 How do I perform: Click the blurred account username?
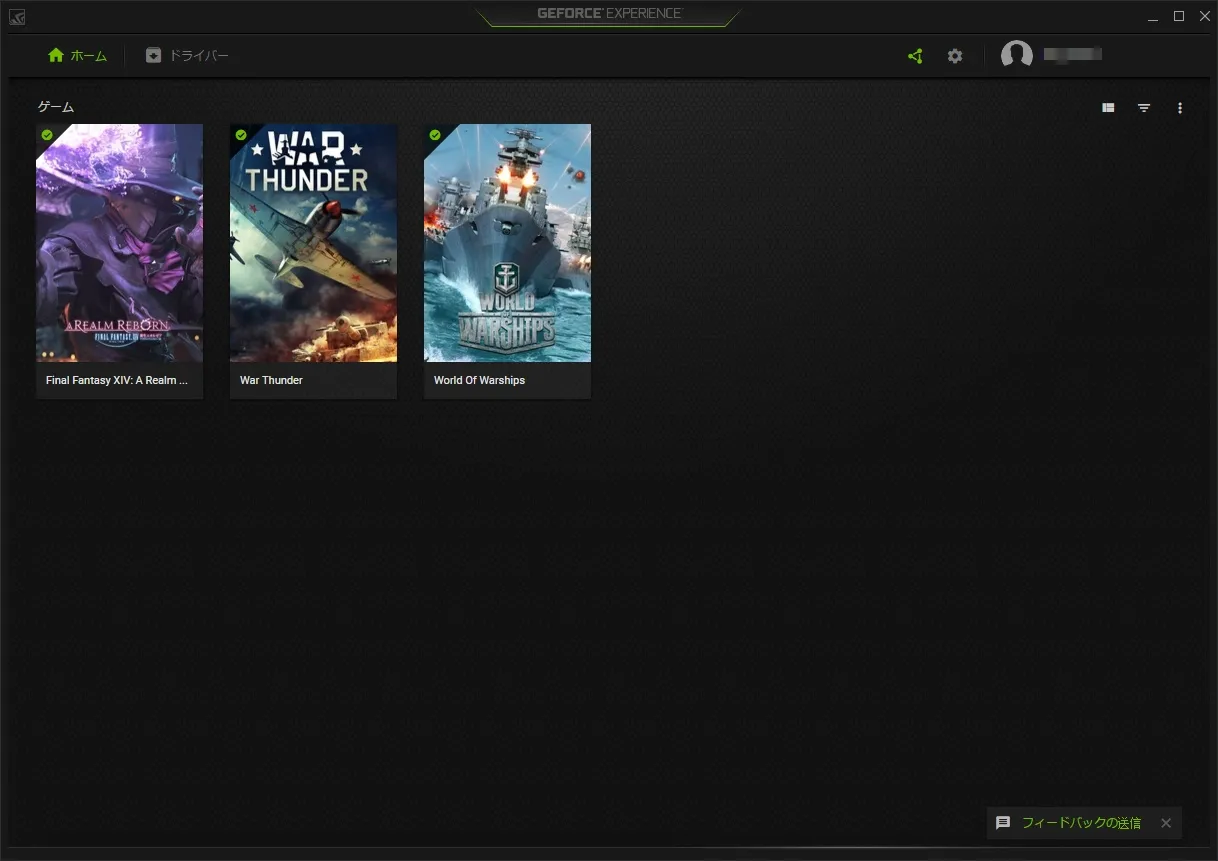pos(1073,54)
